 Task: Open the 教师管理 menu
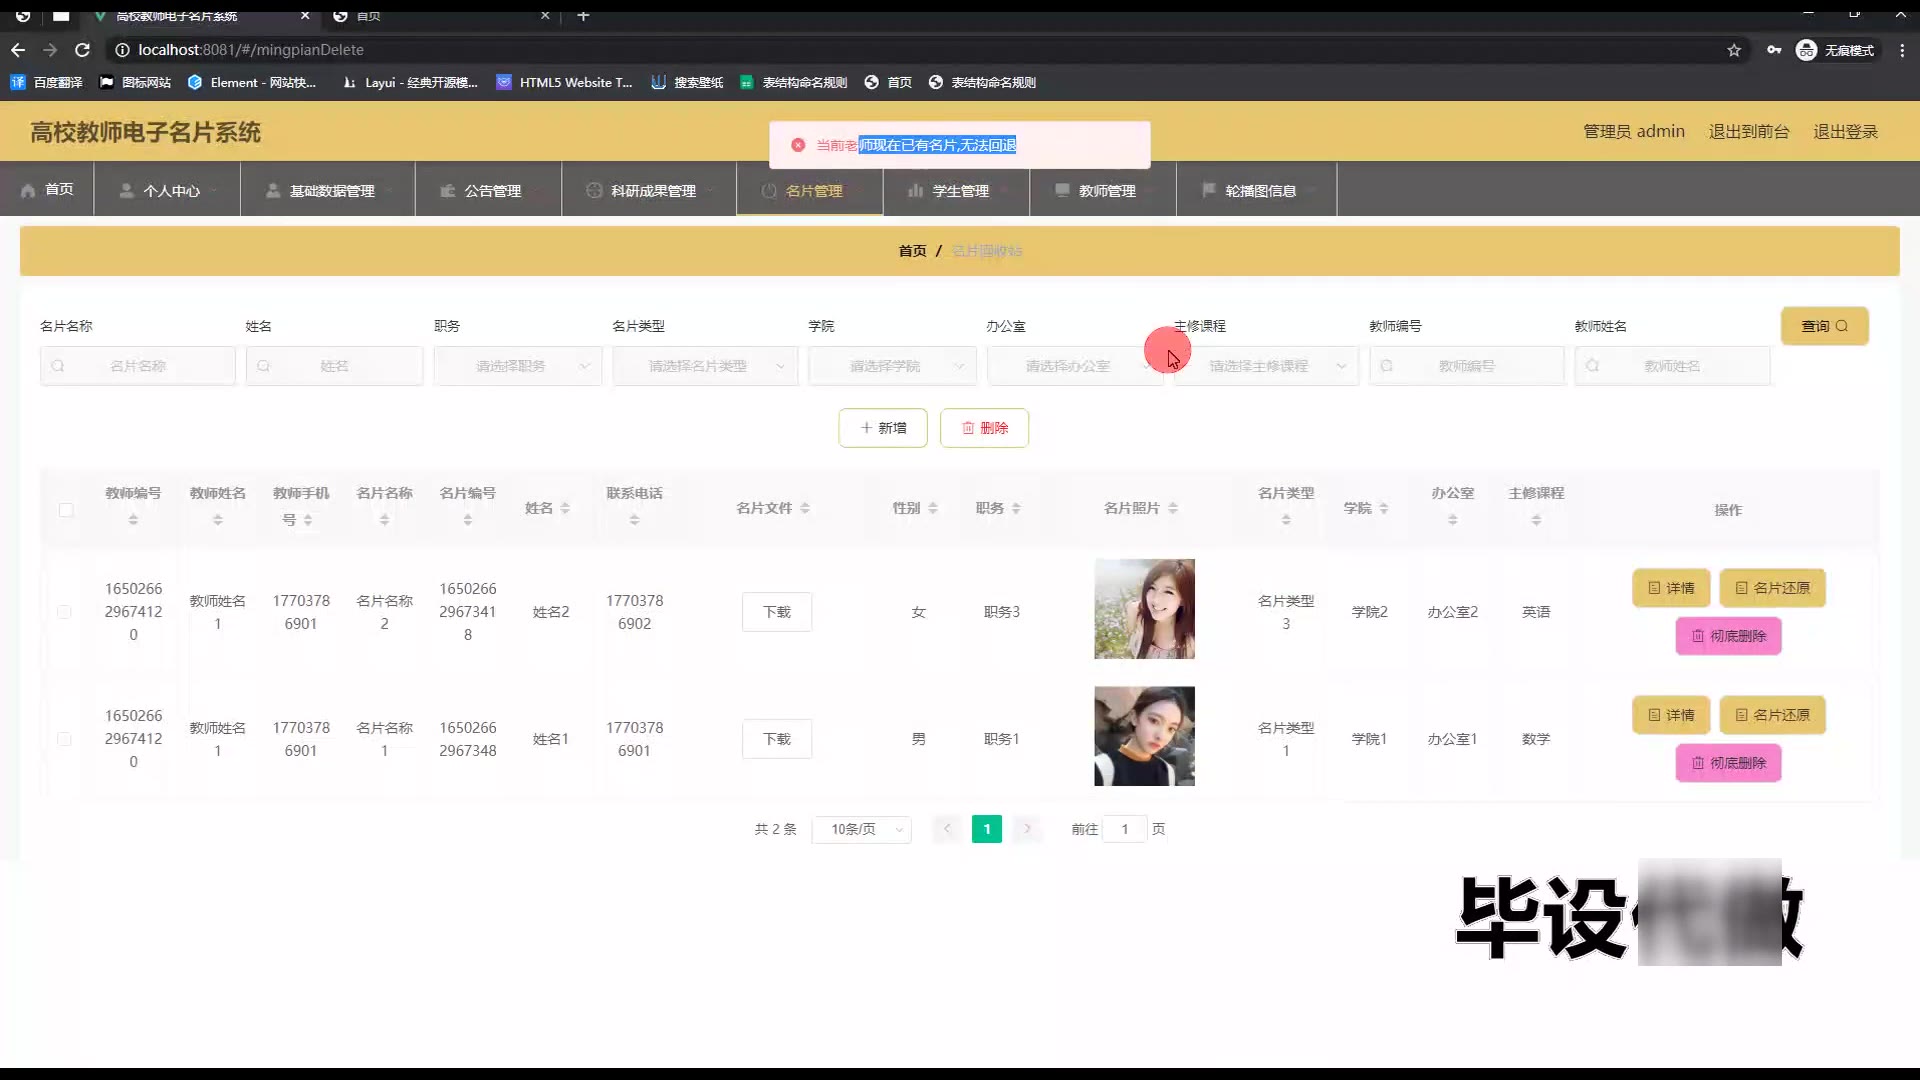point(1103,190)
